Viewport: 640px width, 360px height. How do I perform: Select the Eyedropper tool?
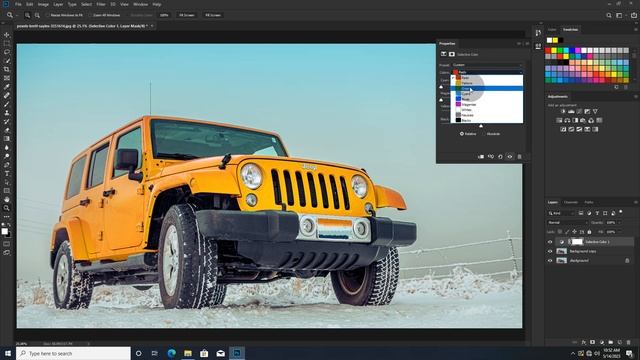click(7, 87)
